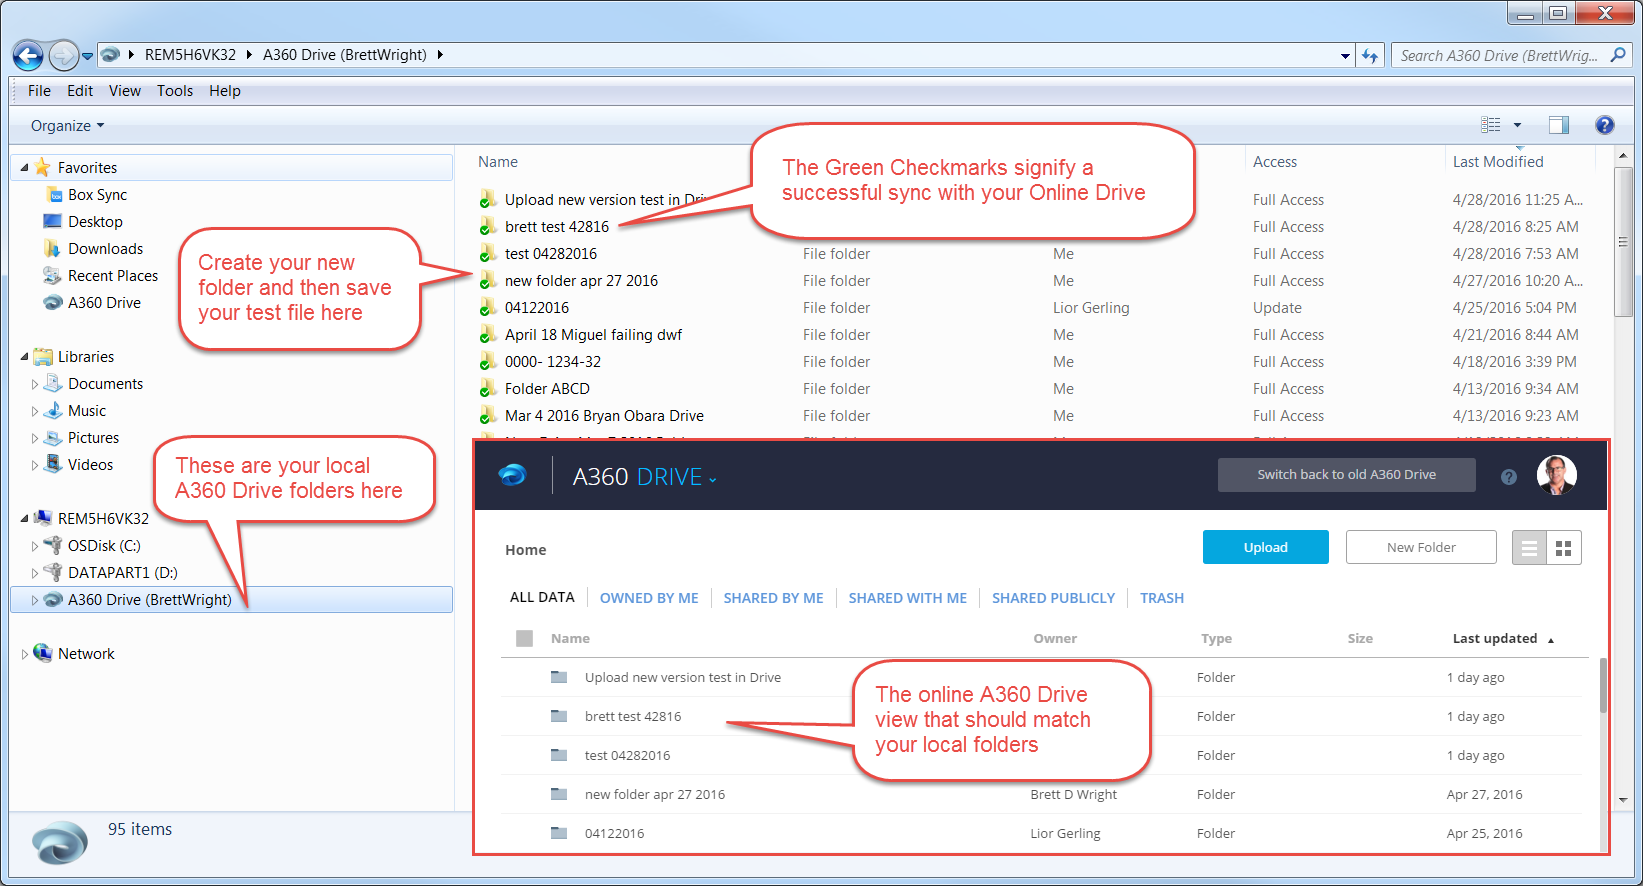Click the Recent Places icon
The height and width of the screenshot is (886, 1643).
coord(53,275)
